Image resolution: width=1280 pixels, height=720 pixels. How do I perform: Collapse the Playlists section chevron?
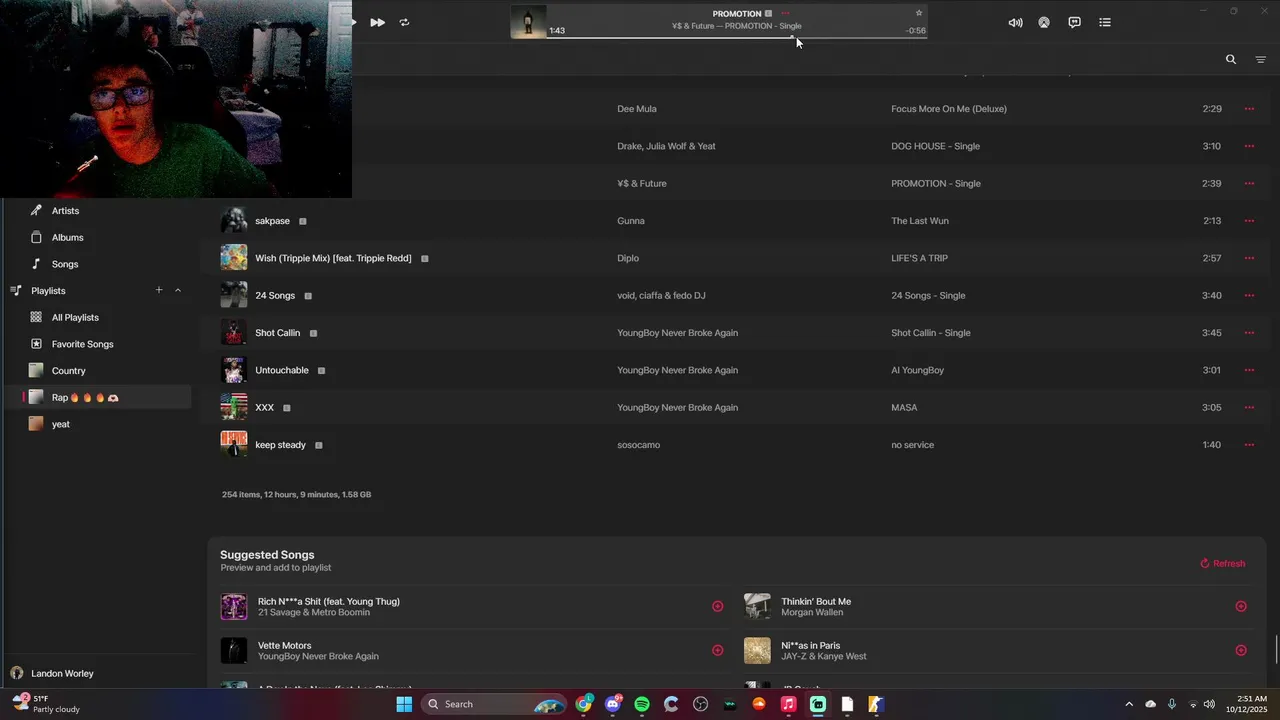(x=178, y=290)
